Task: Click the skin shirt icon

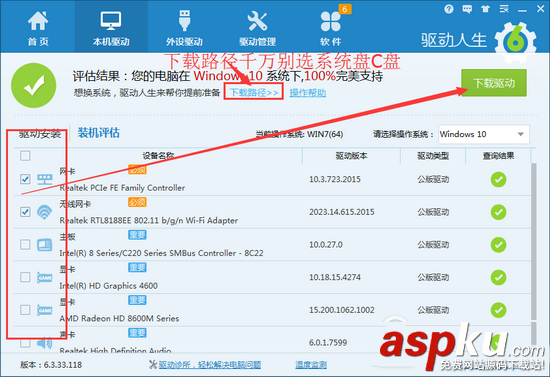Action: pyautogui.click(x=485, y=9)
